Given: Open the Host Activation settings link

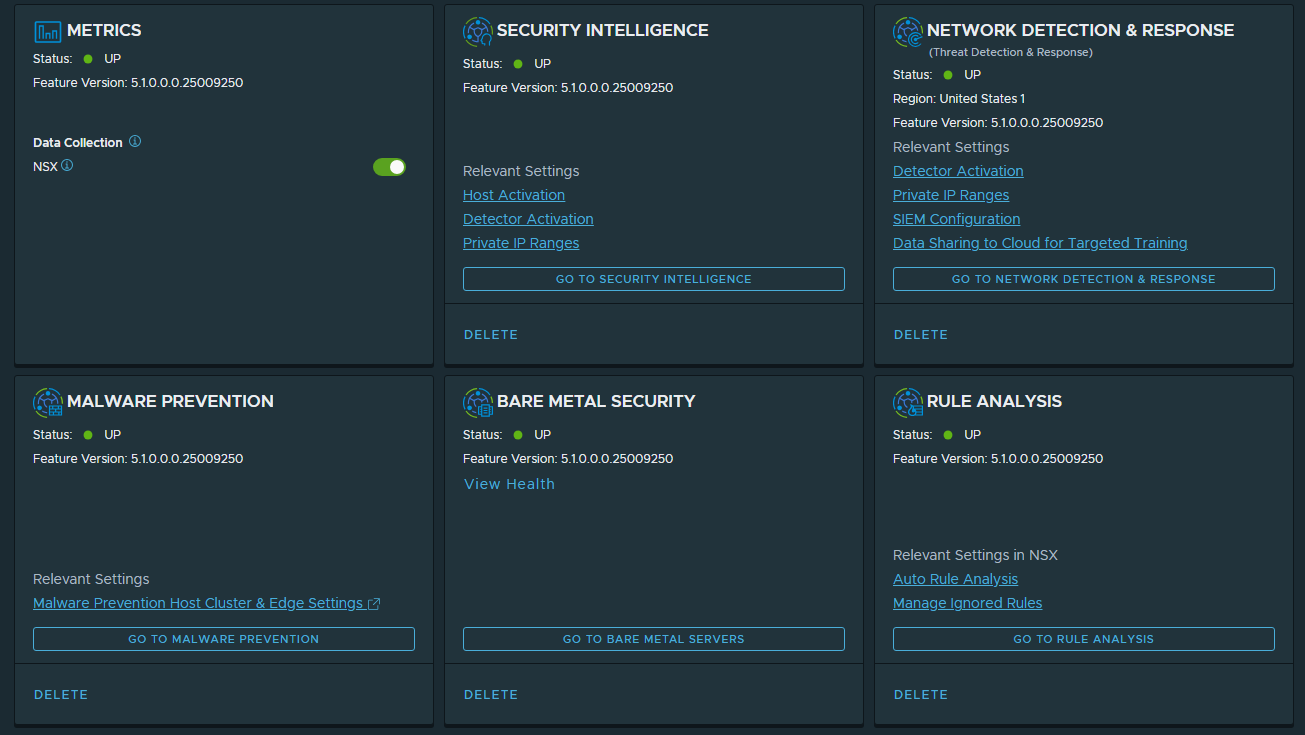Looking at the screenshot, I should (514, 195).
